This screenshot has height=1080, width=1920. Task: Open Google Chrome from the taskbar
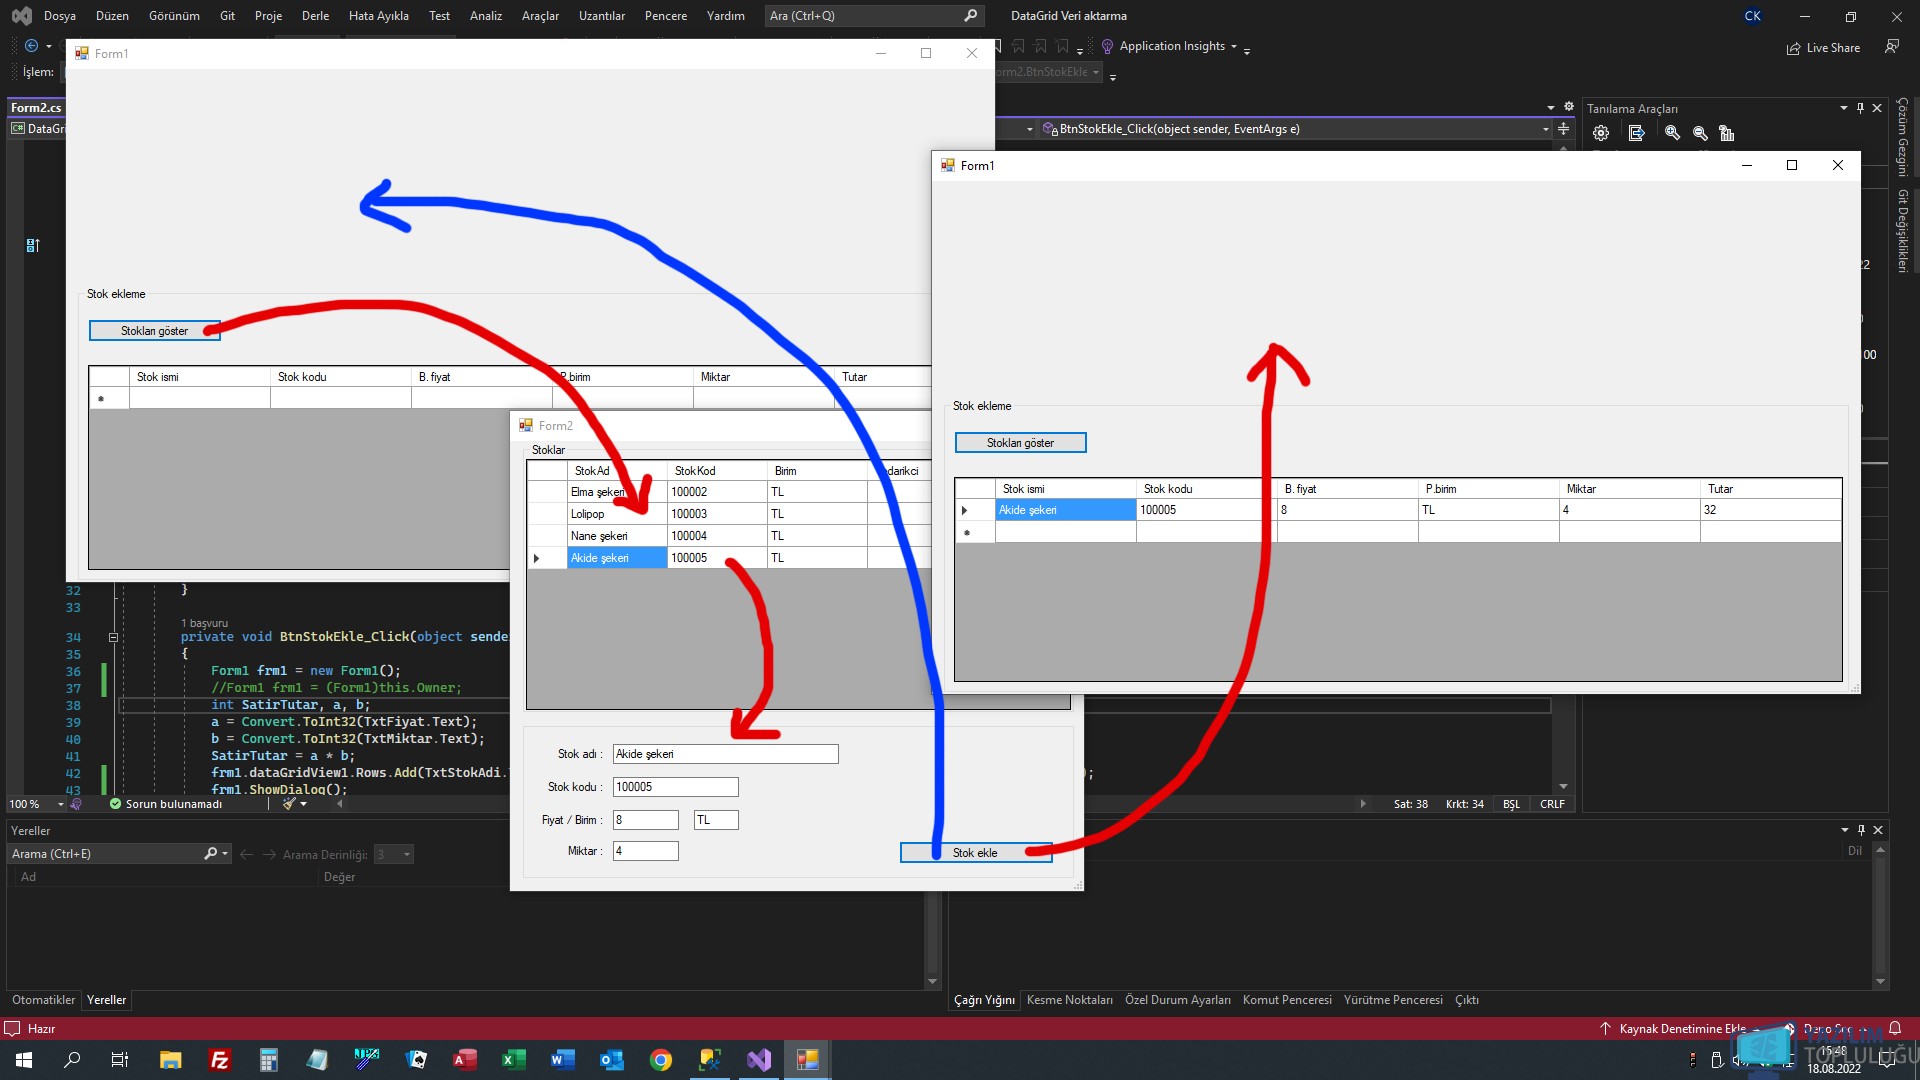coord(661,1060)
